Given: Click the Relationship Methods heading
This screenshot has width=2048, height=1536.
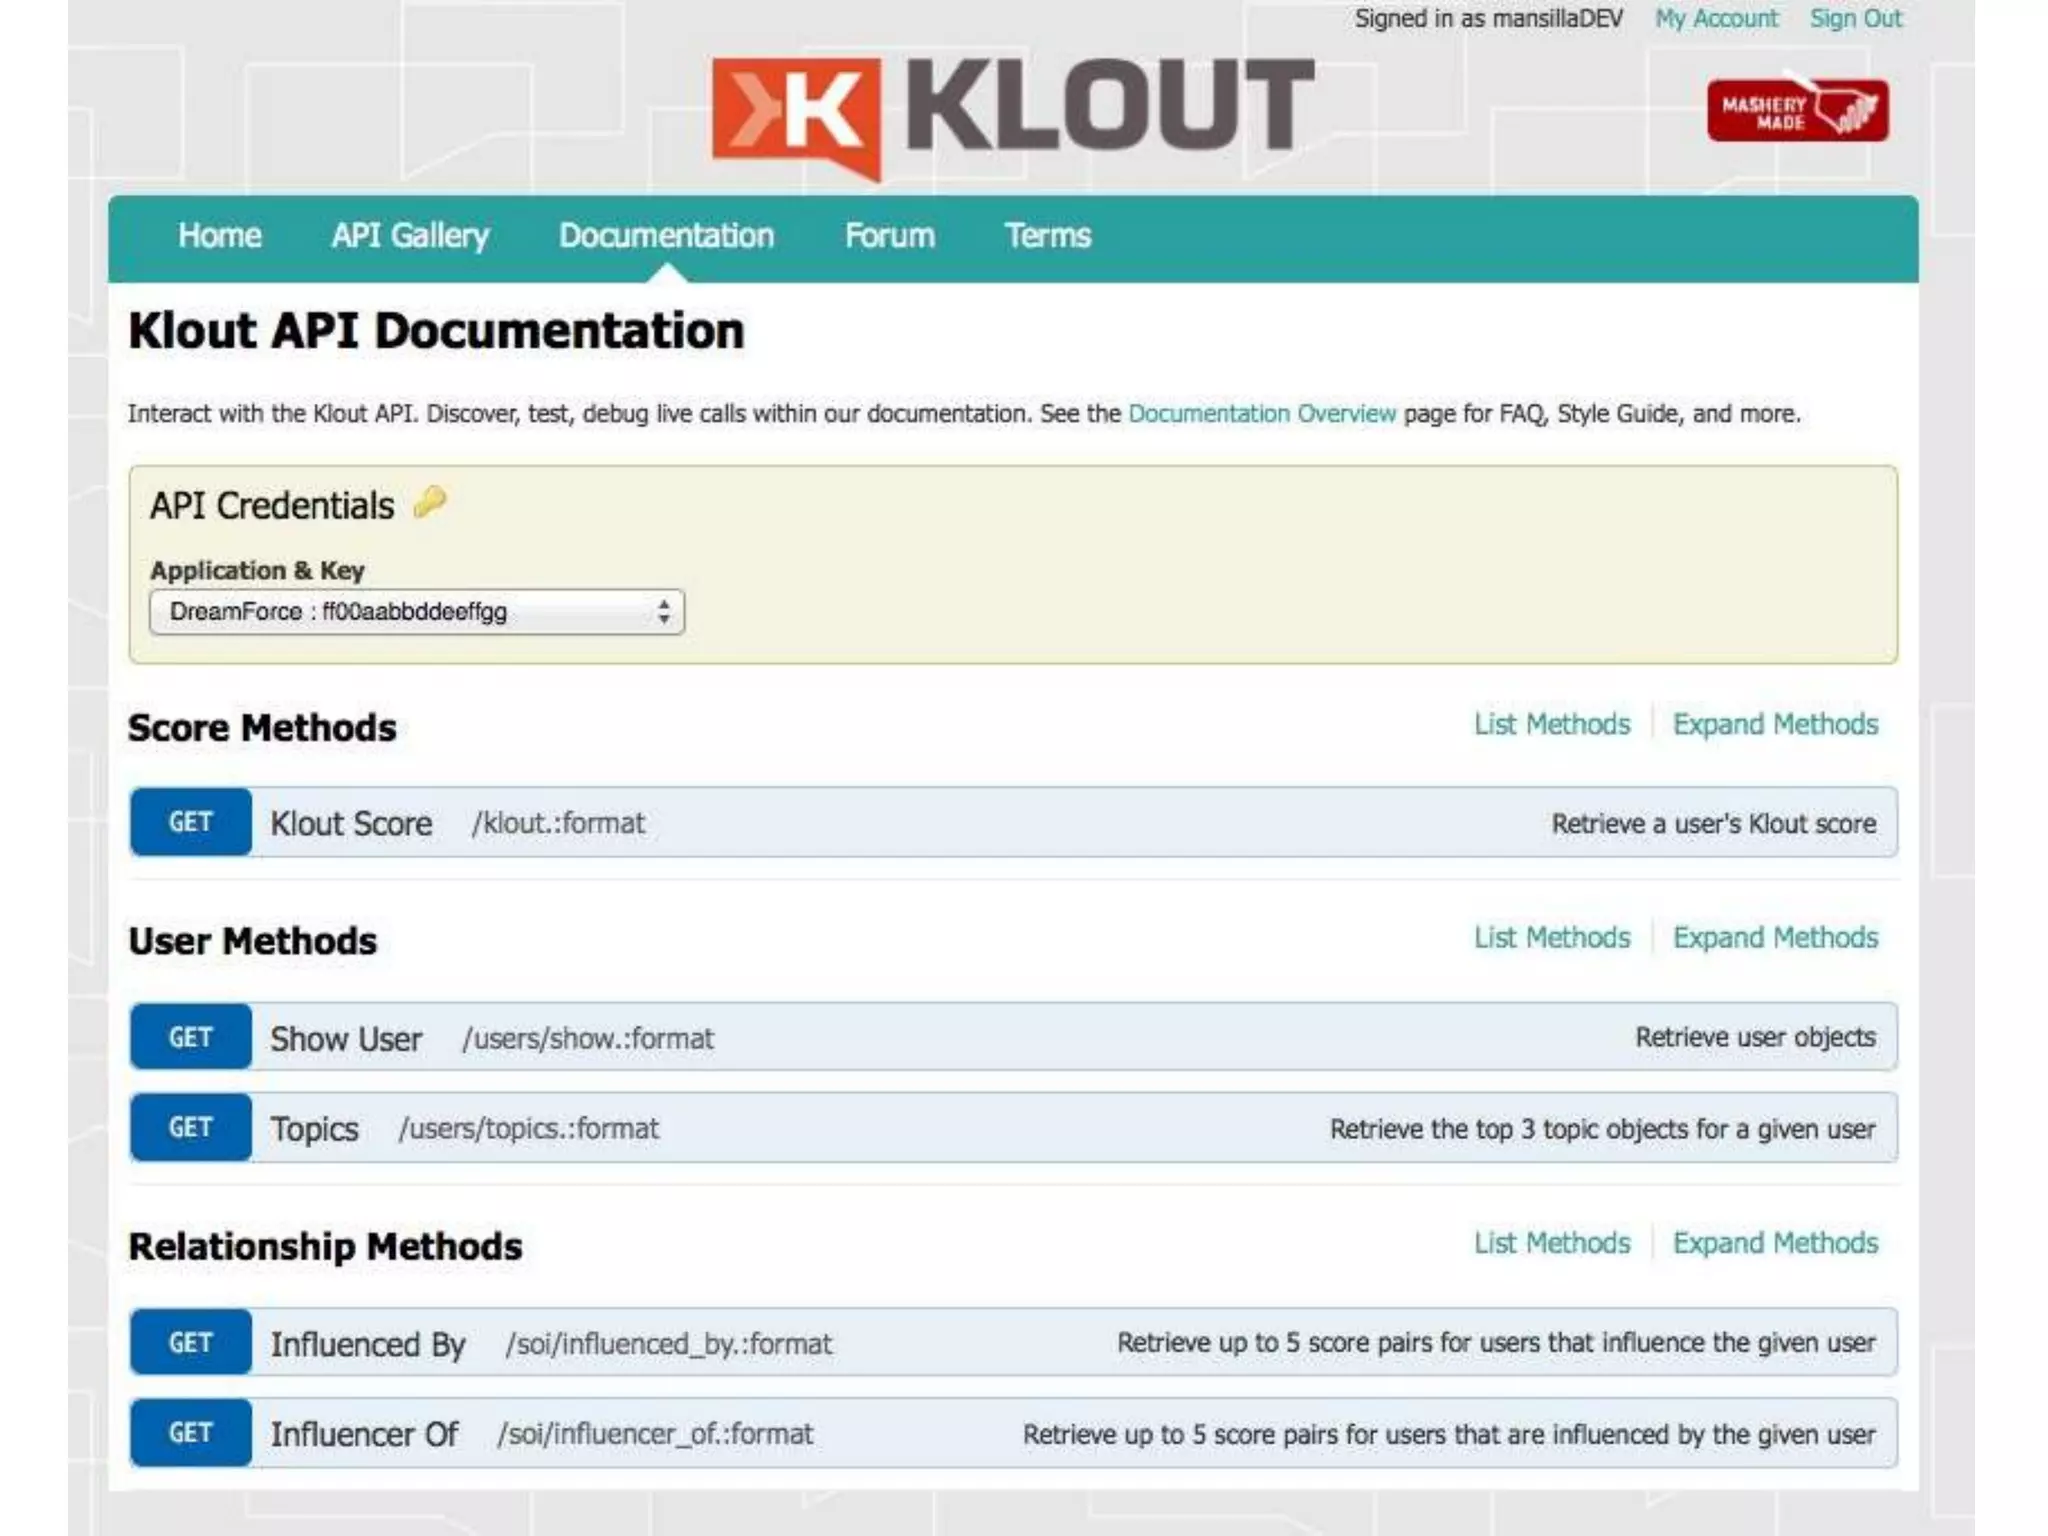Looking at the screenshot, I should (x=325, y=1247).
